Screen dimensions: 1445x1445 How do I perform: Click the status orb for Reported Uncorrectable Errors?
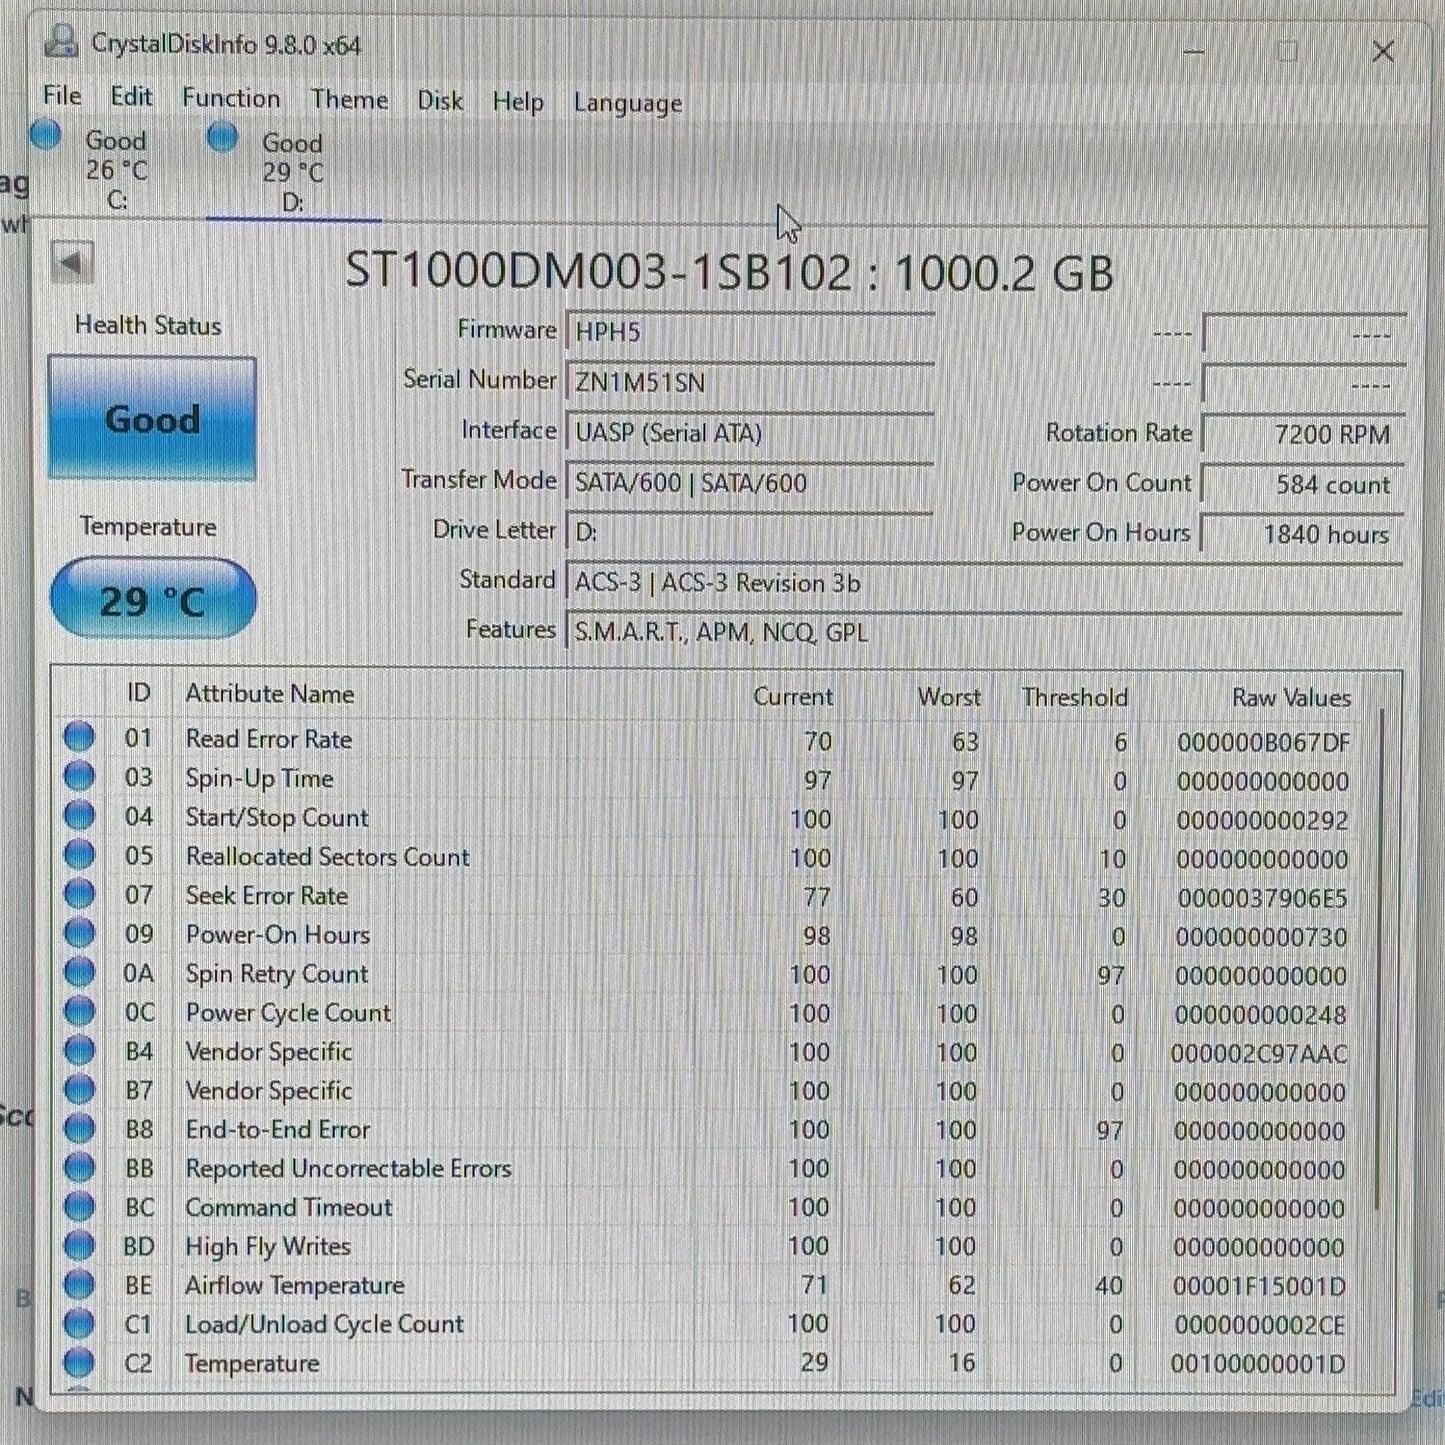[x=79, y=1167]
